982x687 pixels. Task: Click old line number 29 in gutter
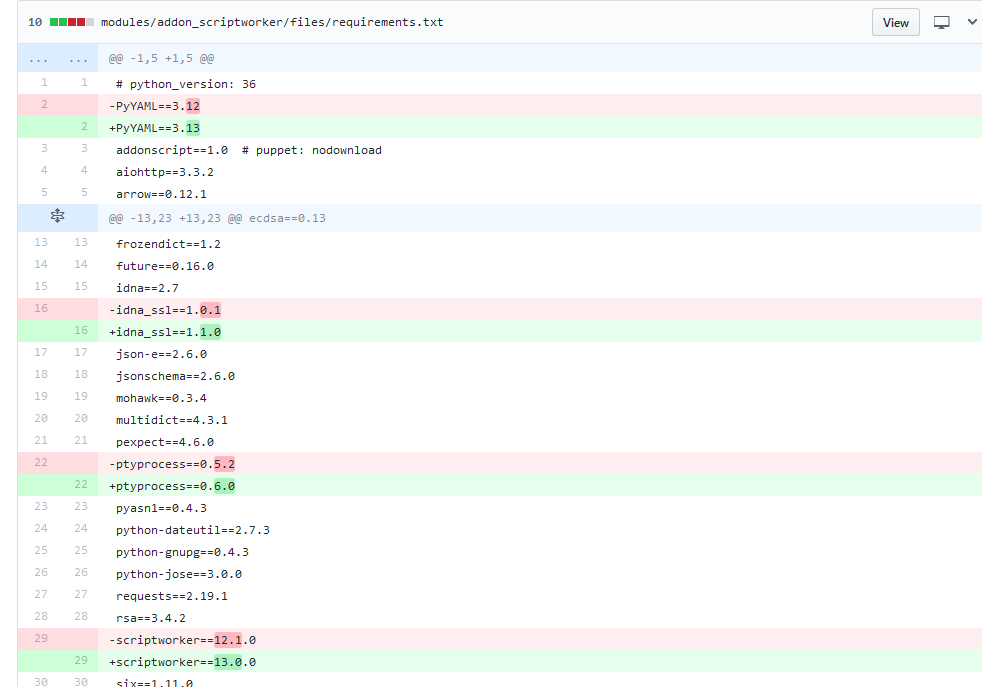click(41, 638)
